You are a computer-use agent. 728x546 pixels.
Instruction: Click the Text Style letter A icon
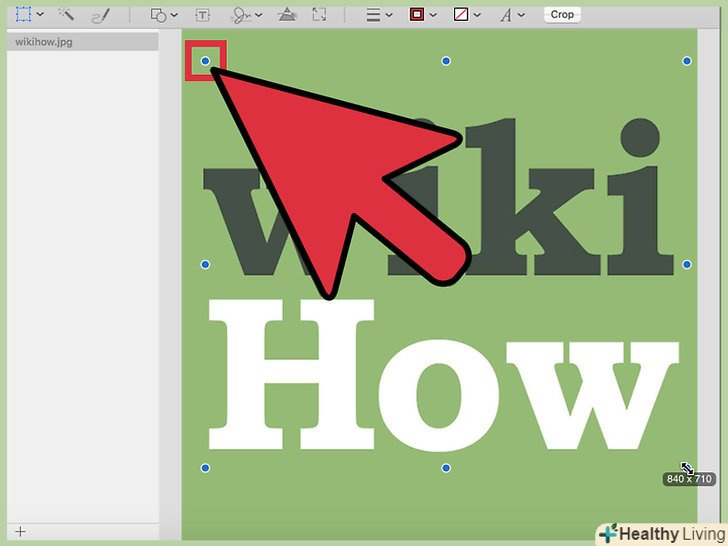(506, 15)
